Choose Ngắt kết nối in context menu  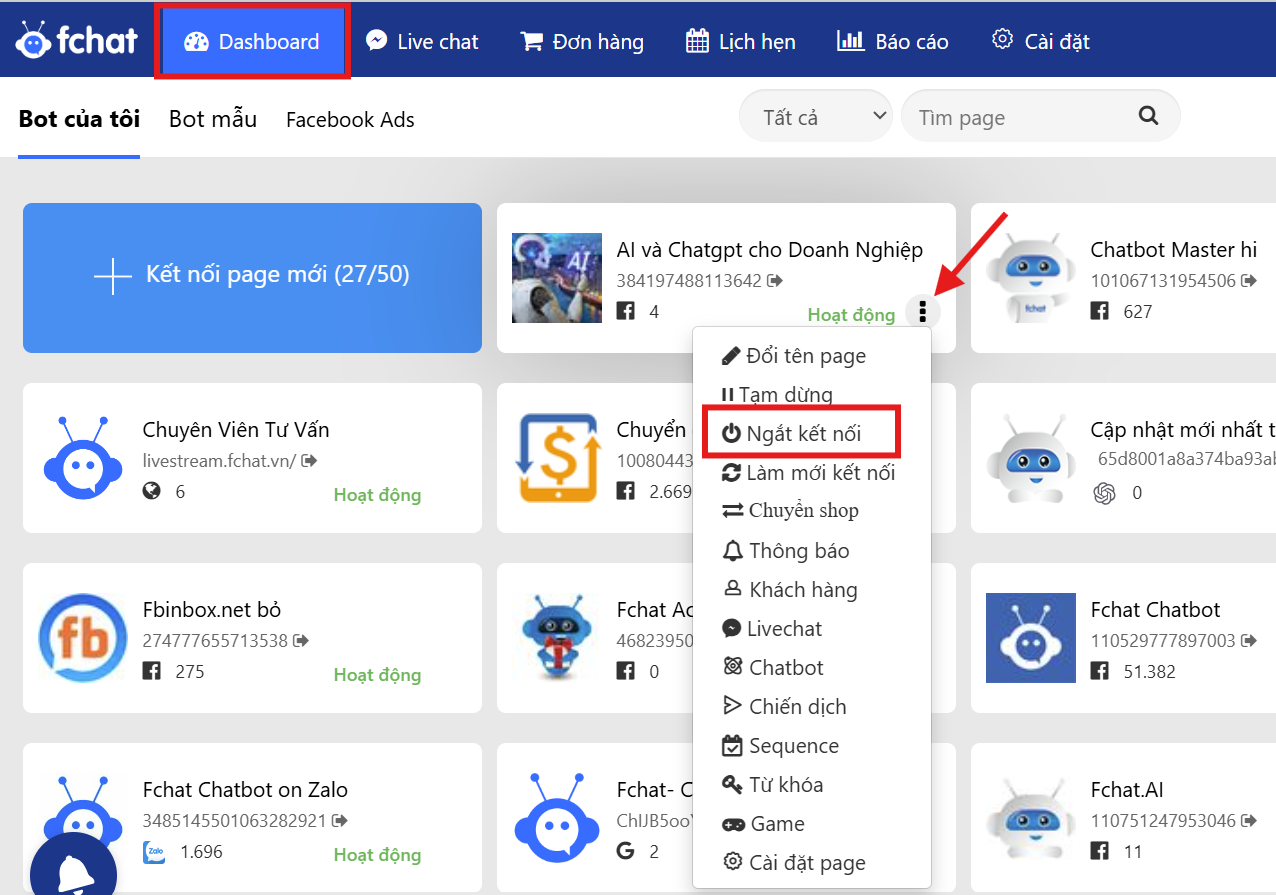point(802,433)
